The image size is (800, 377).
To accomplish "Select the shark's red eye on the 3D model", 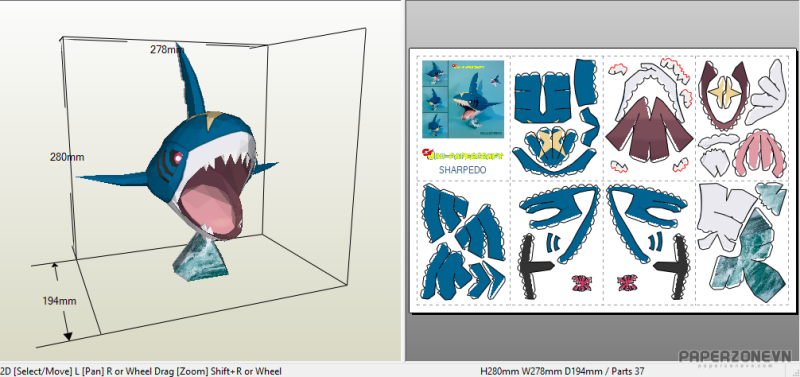I will point(178,157).
